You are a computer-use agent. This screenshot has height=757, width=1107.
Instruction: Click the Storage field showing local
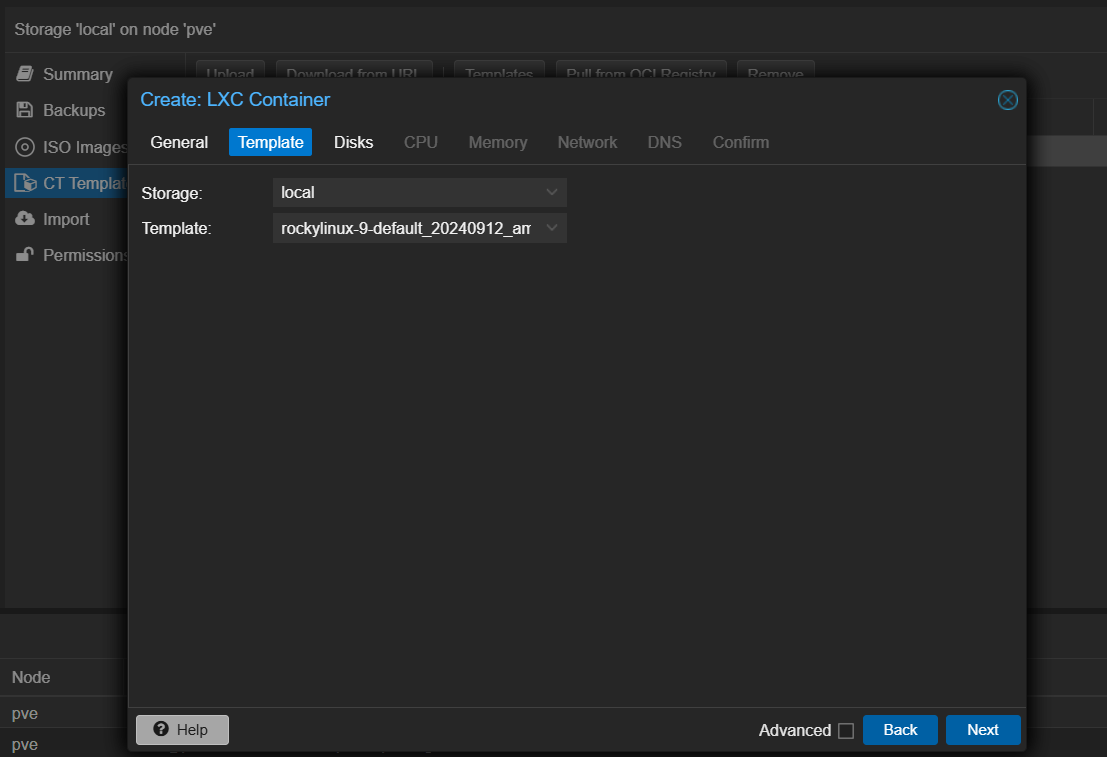[x=419, y=192]
